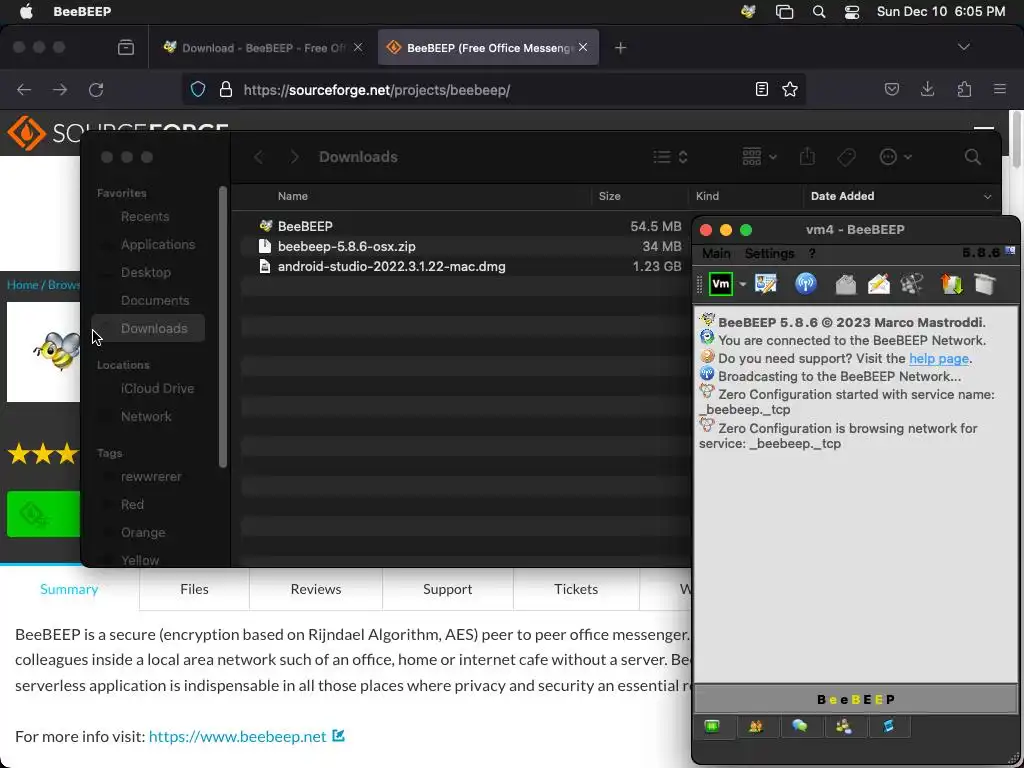The height and width of the screenshot is (768, 1024).
Task: Sort Finder list by Name column
Action: 293,196
